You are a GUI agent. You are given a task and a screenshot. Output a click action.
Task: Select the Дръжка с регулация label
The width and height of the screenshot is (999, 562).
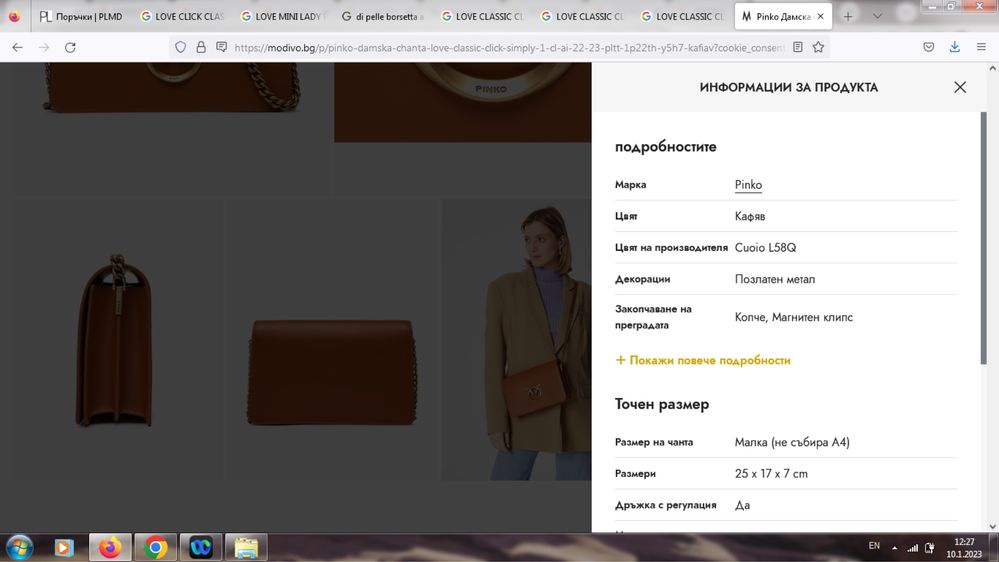665,505
